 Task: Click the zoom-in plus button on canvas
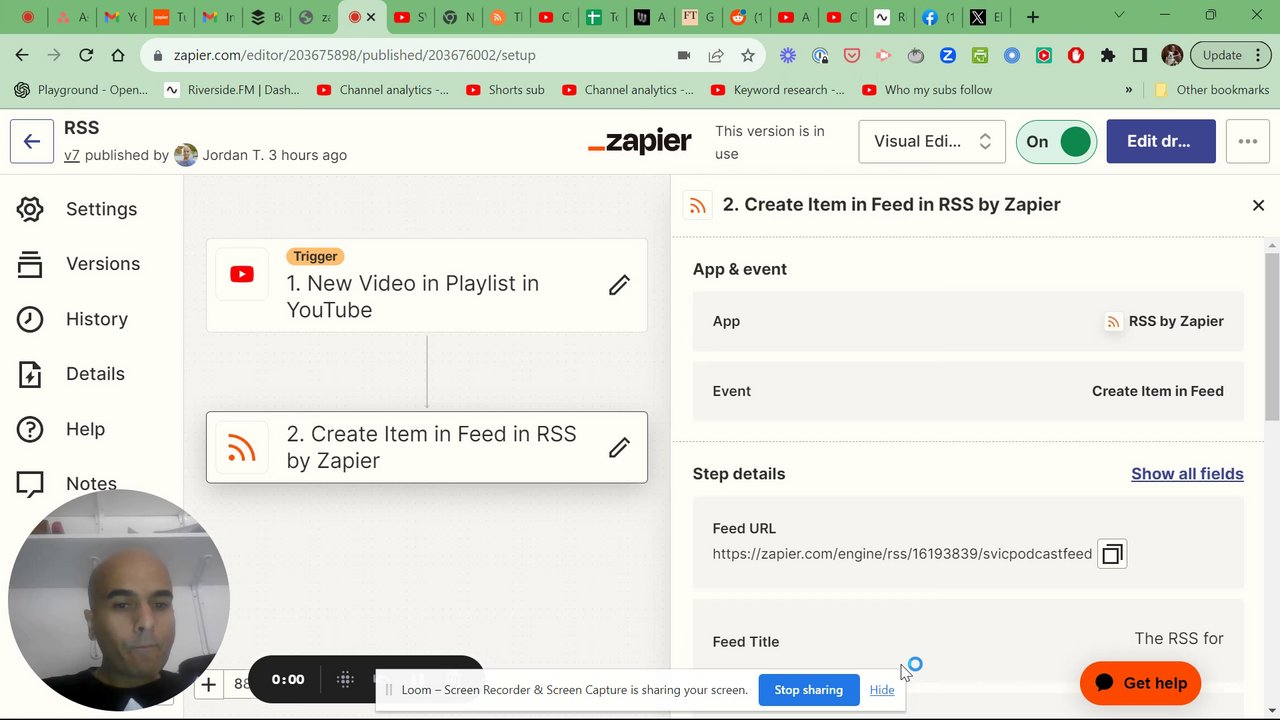coord(208,684)
